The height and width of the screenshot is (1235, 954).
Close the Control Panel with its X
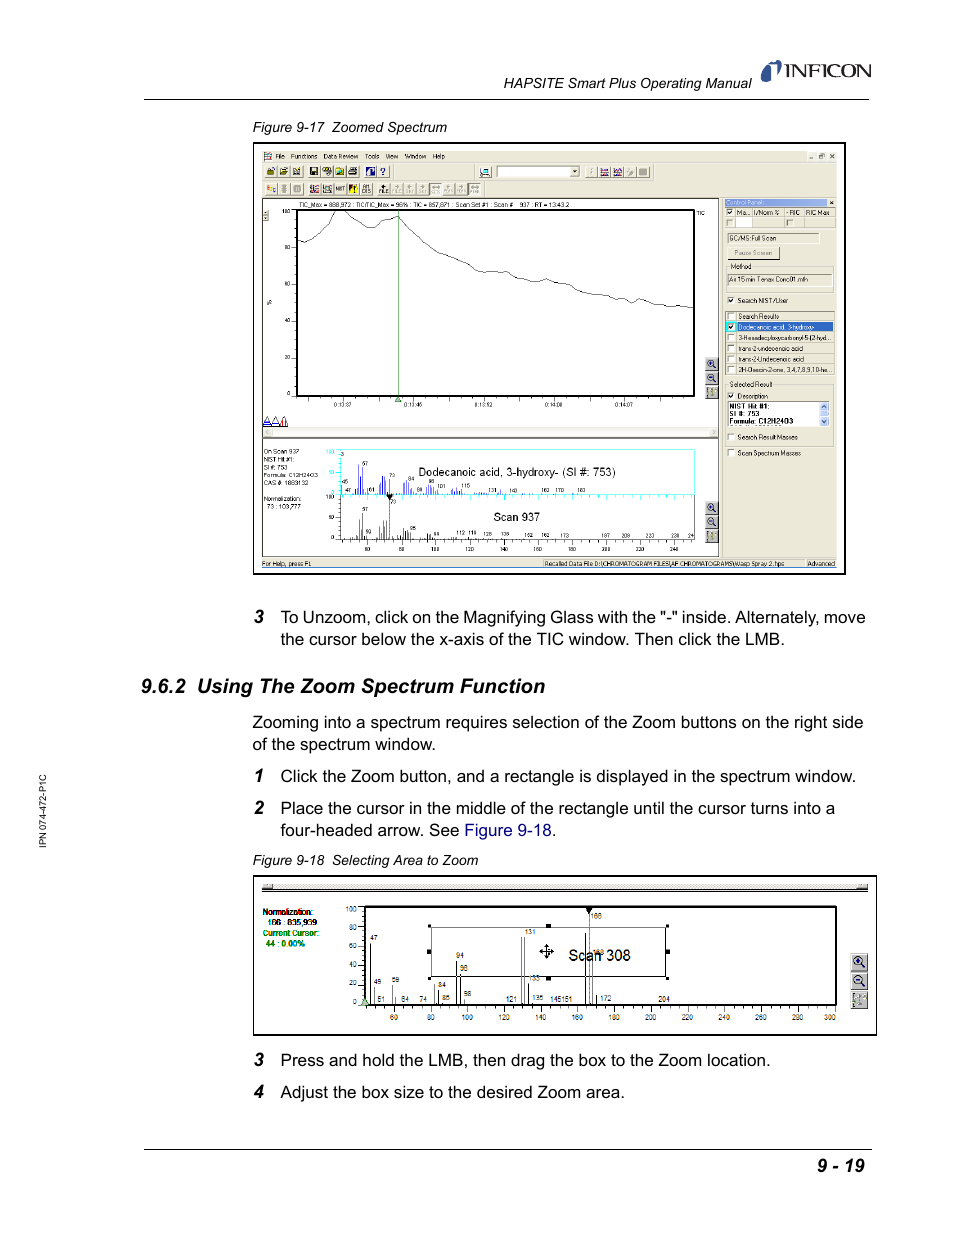point(831,202)
